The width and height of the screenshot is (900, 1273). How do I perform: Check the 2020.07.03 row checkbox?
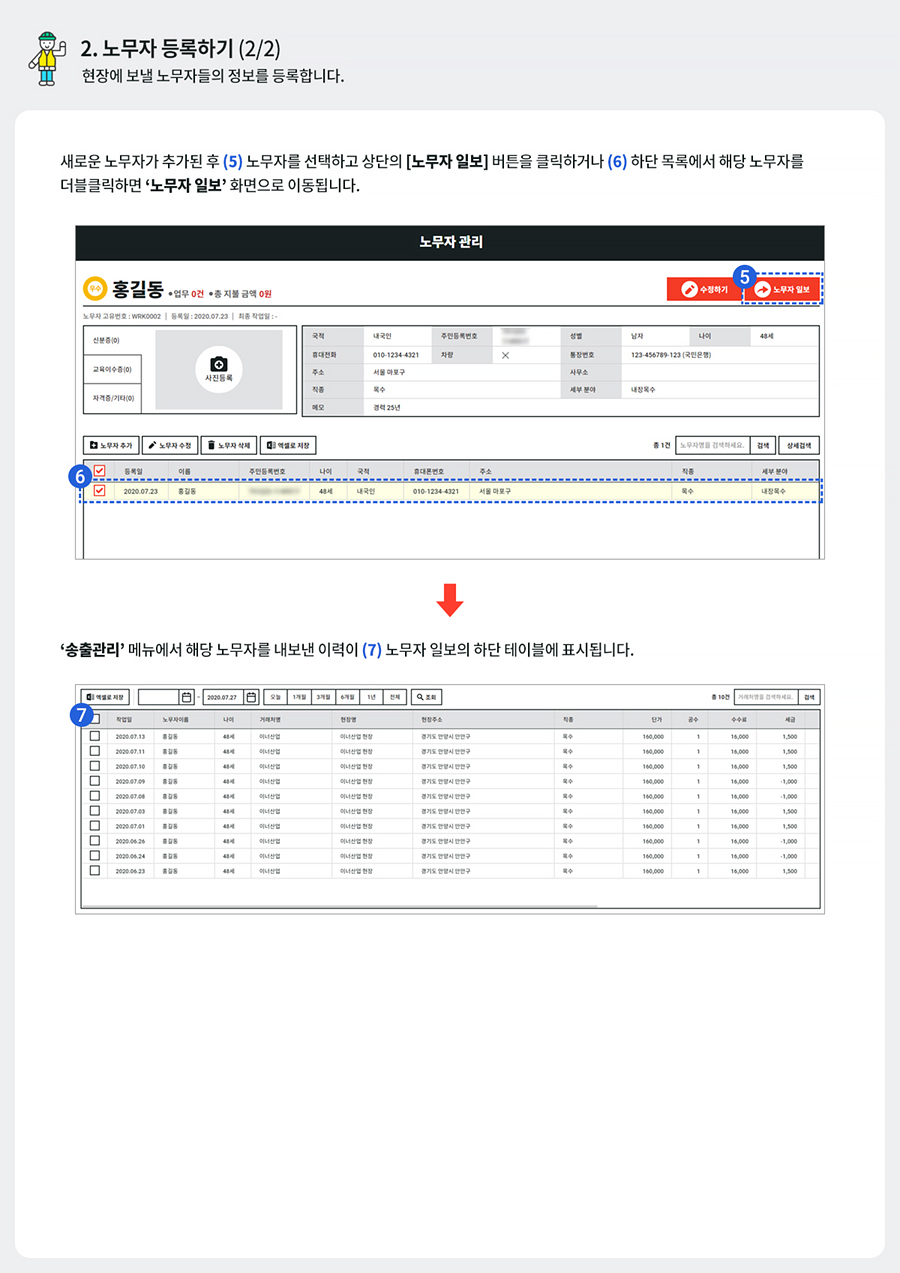[95, 811]
